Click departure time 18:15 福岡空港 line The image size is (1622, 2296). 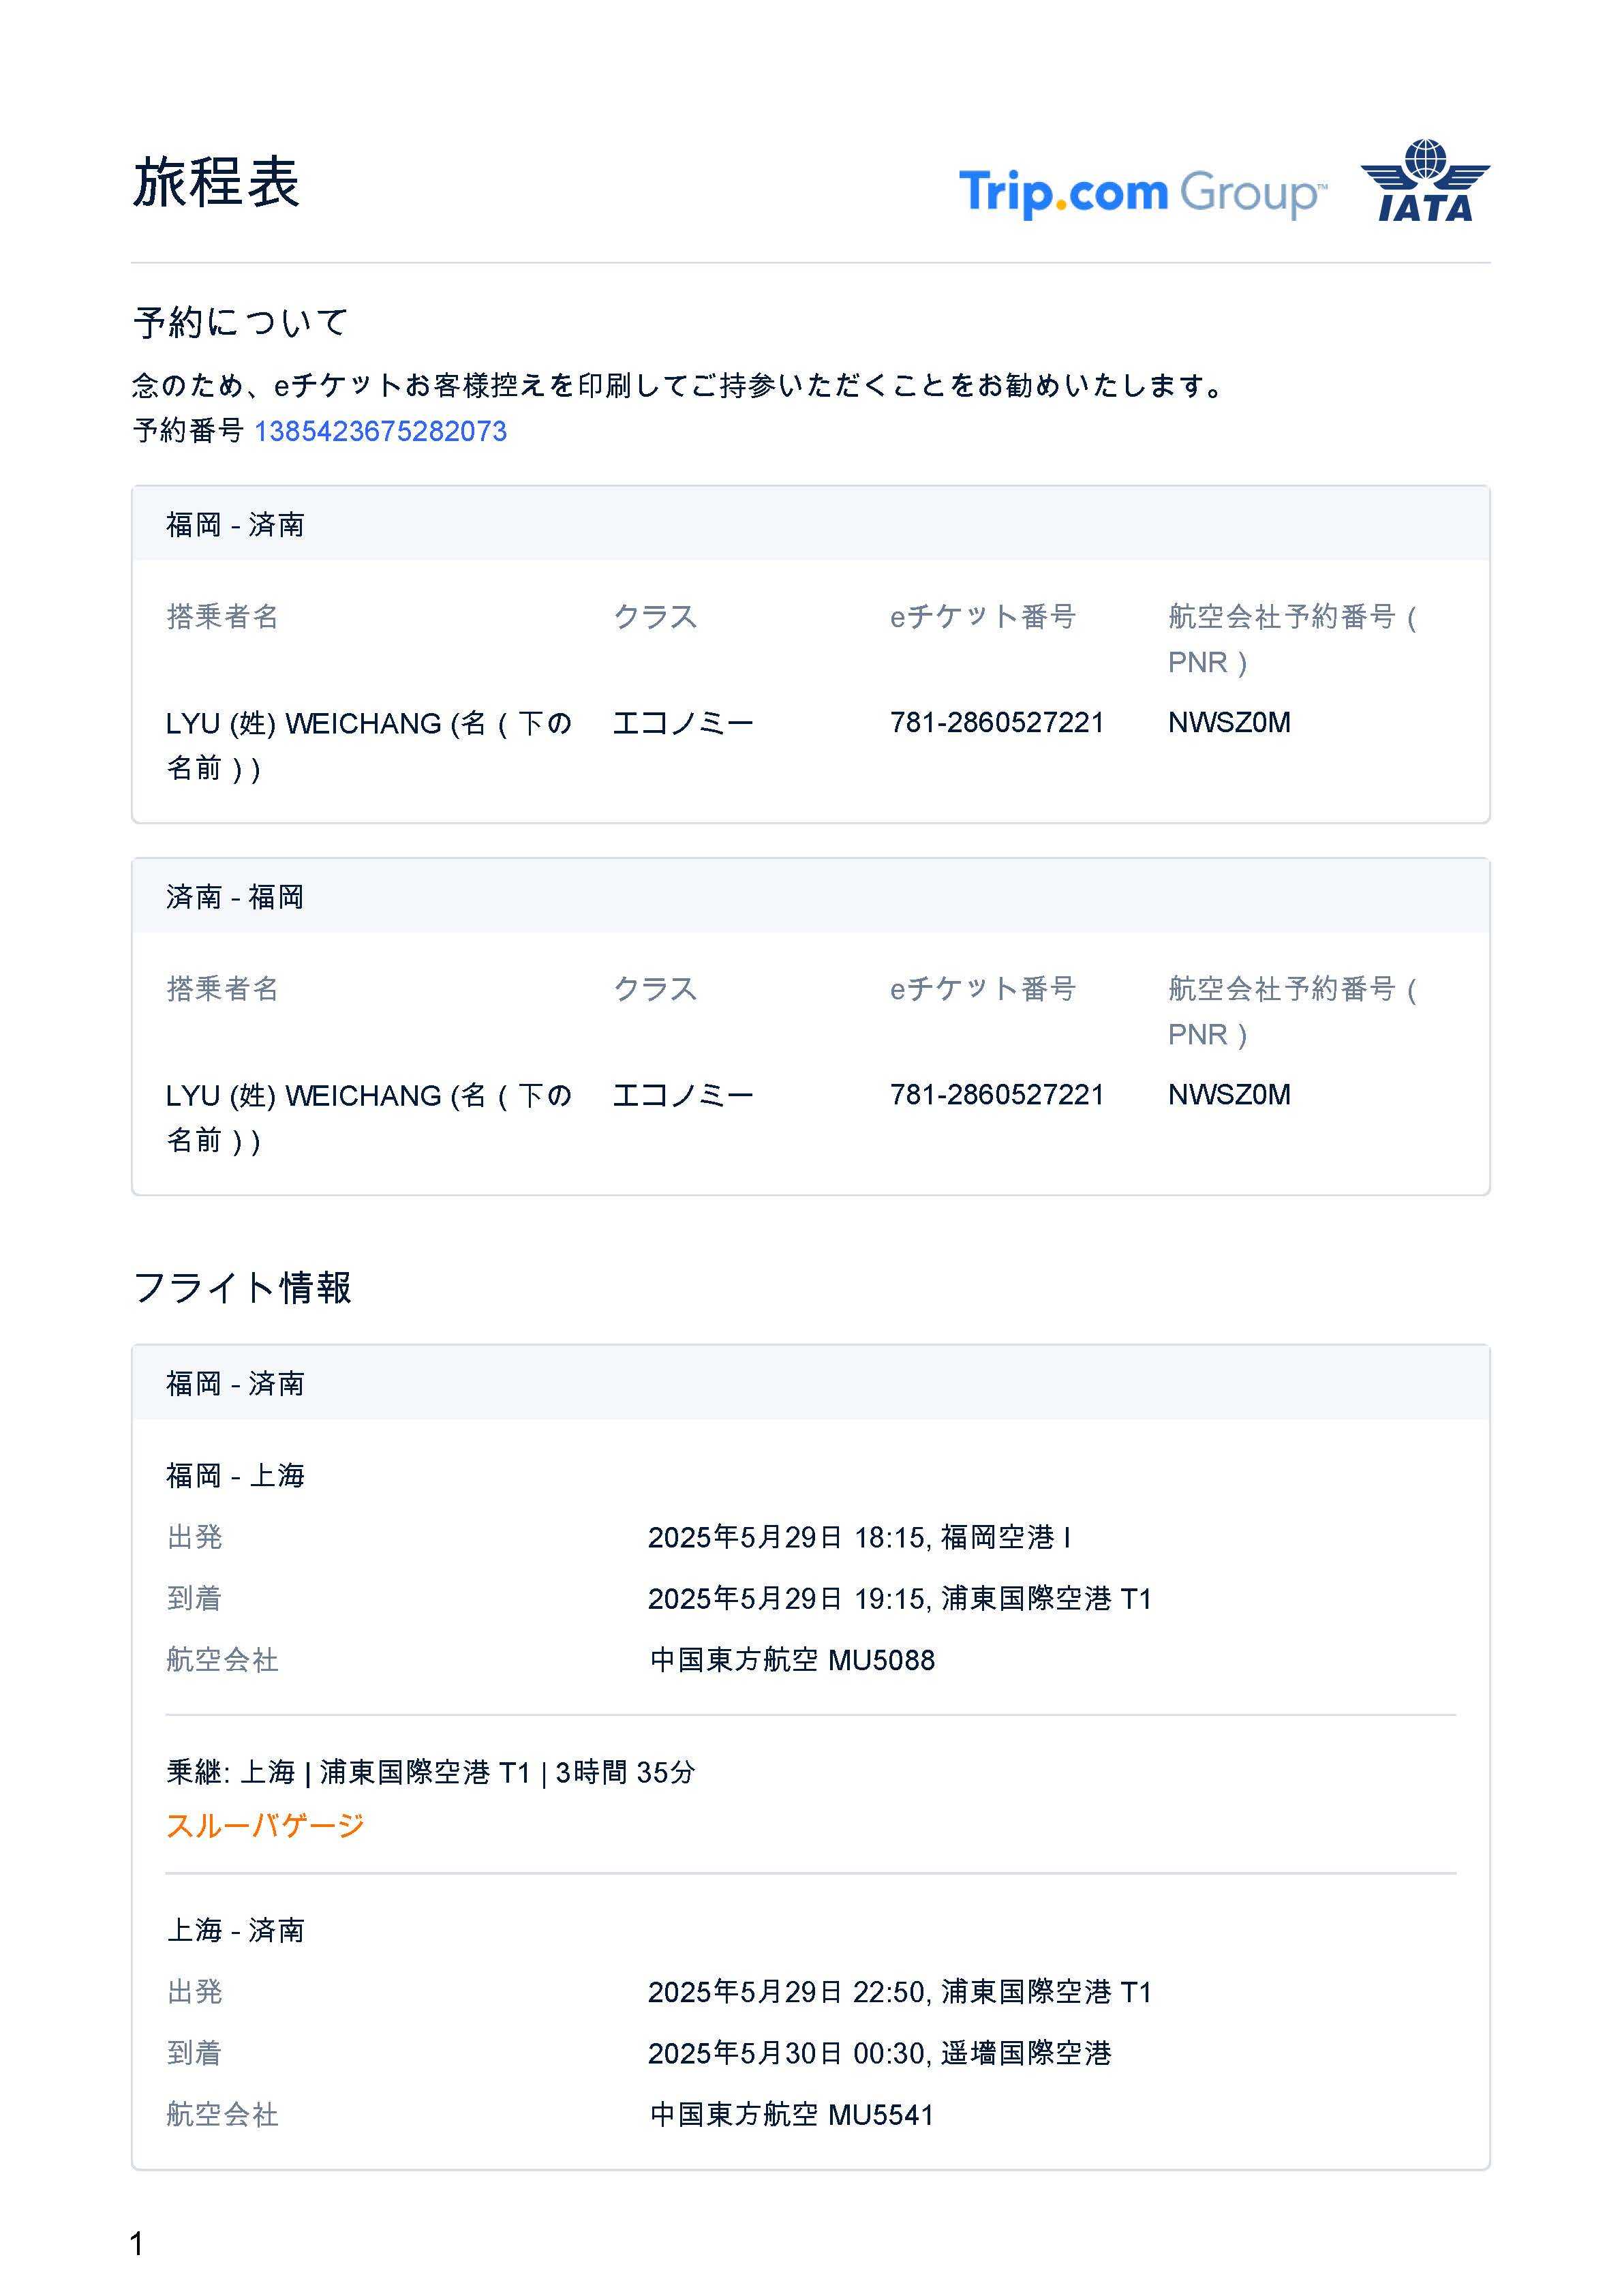[x=859, y=1537]
